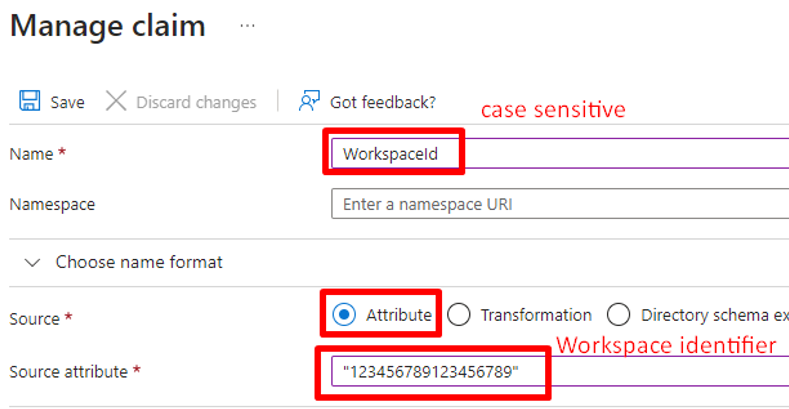Open the Source attribute combo box

pos(560,371)
